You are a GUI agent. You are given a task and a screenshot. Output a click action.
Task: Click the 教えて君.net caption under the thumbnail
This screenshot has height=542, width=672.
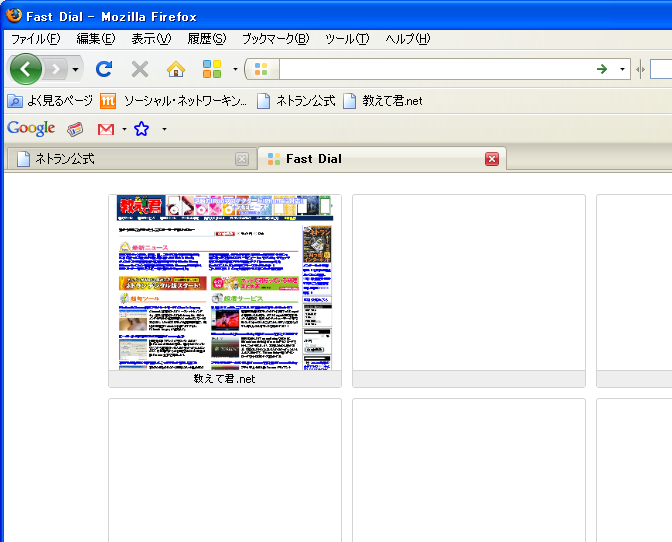coord(225,379)
